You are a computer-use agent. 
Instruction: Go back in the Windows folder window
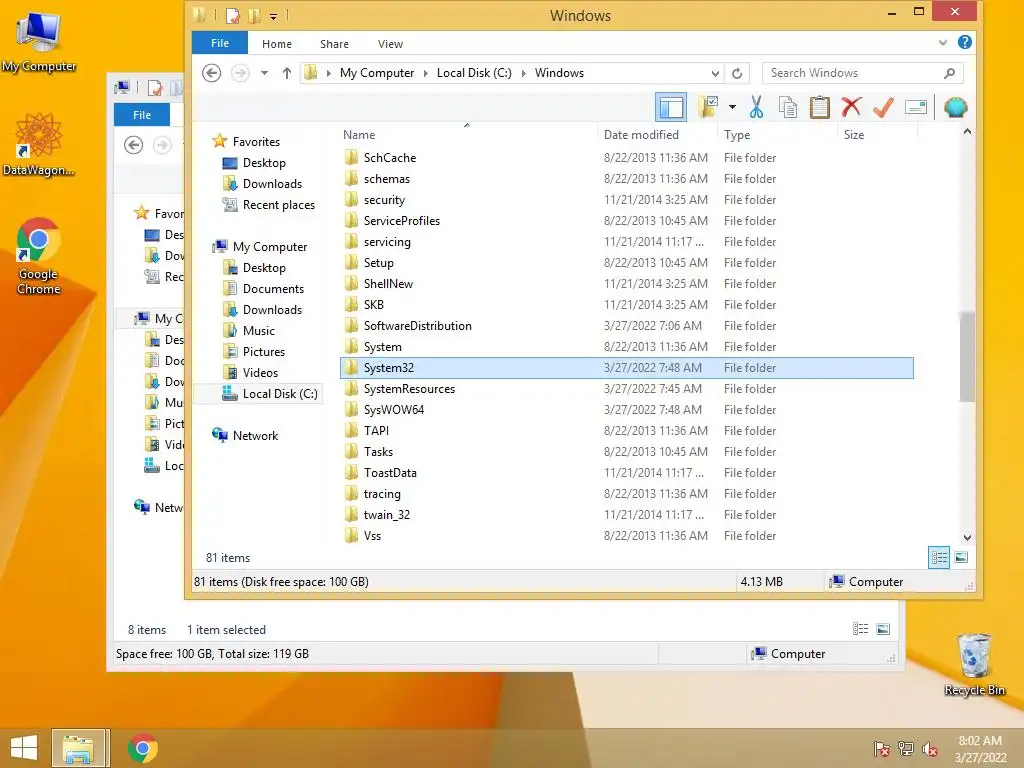211,72
